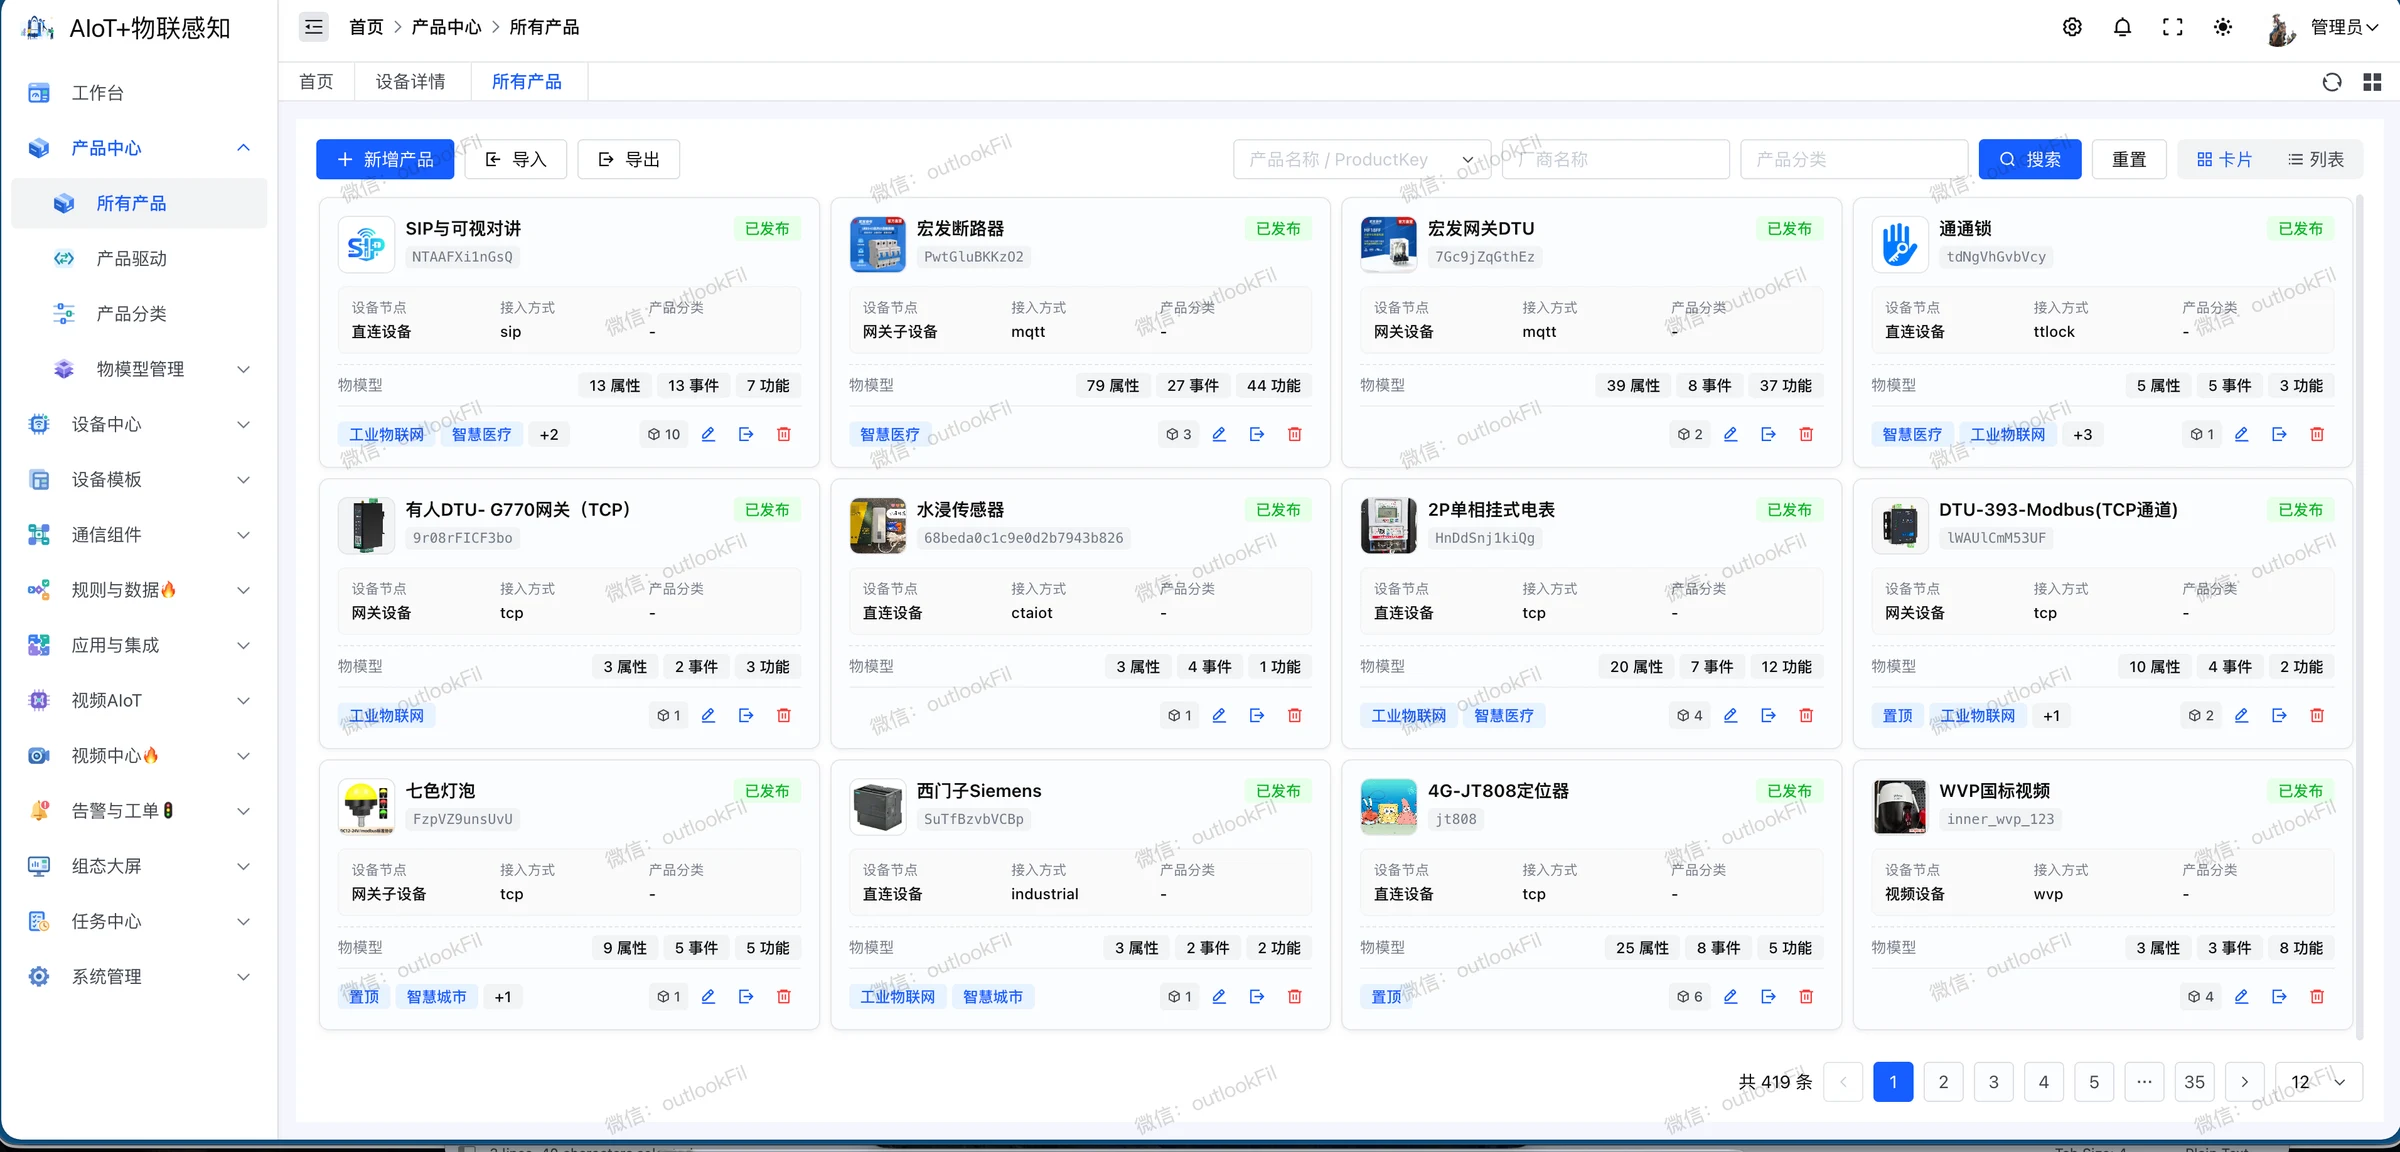Viewport: 2400px width, 1152px height.
Task: Enter fullscreen mode icon
Action: point(2172,27)
